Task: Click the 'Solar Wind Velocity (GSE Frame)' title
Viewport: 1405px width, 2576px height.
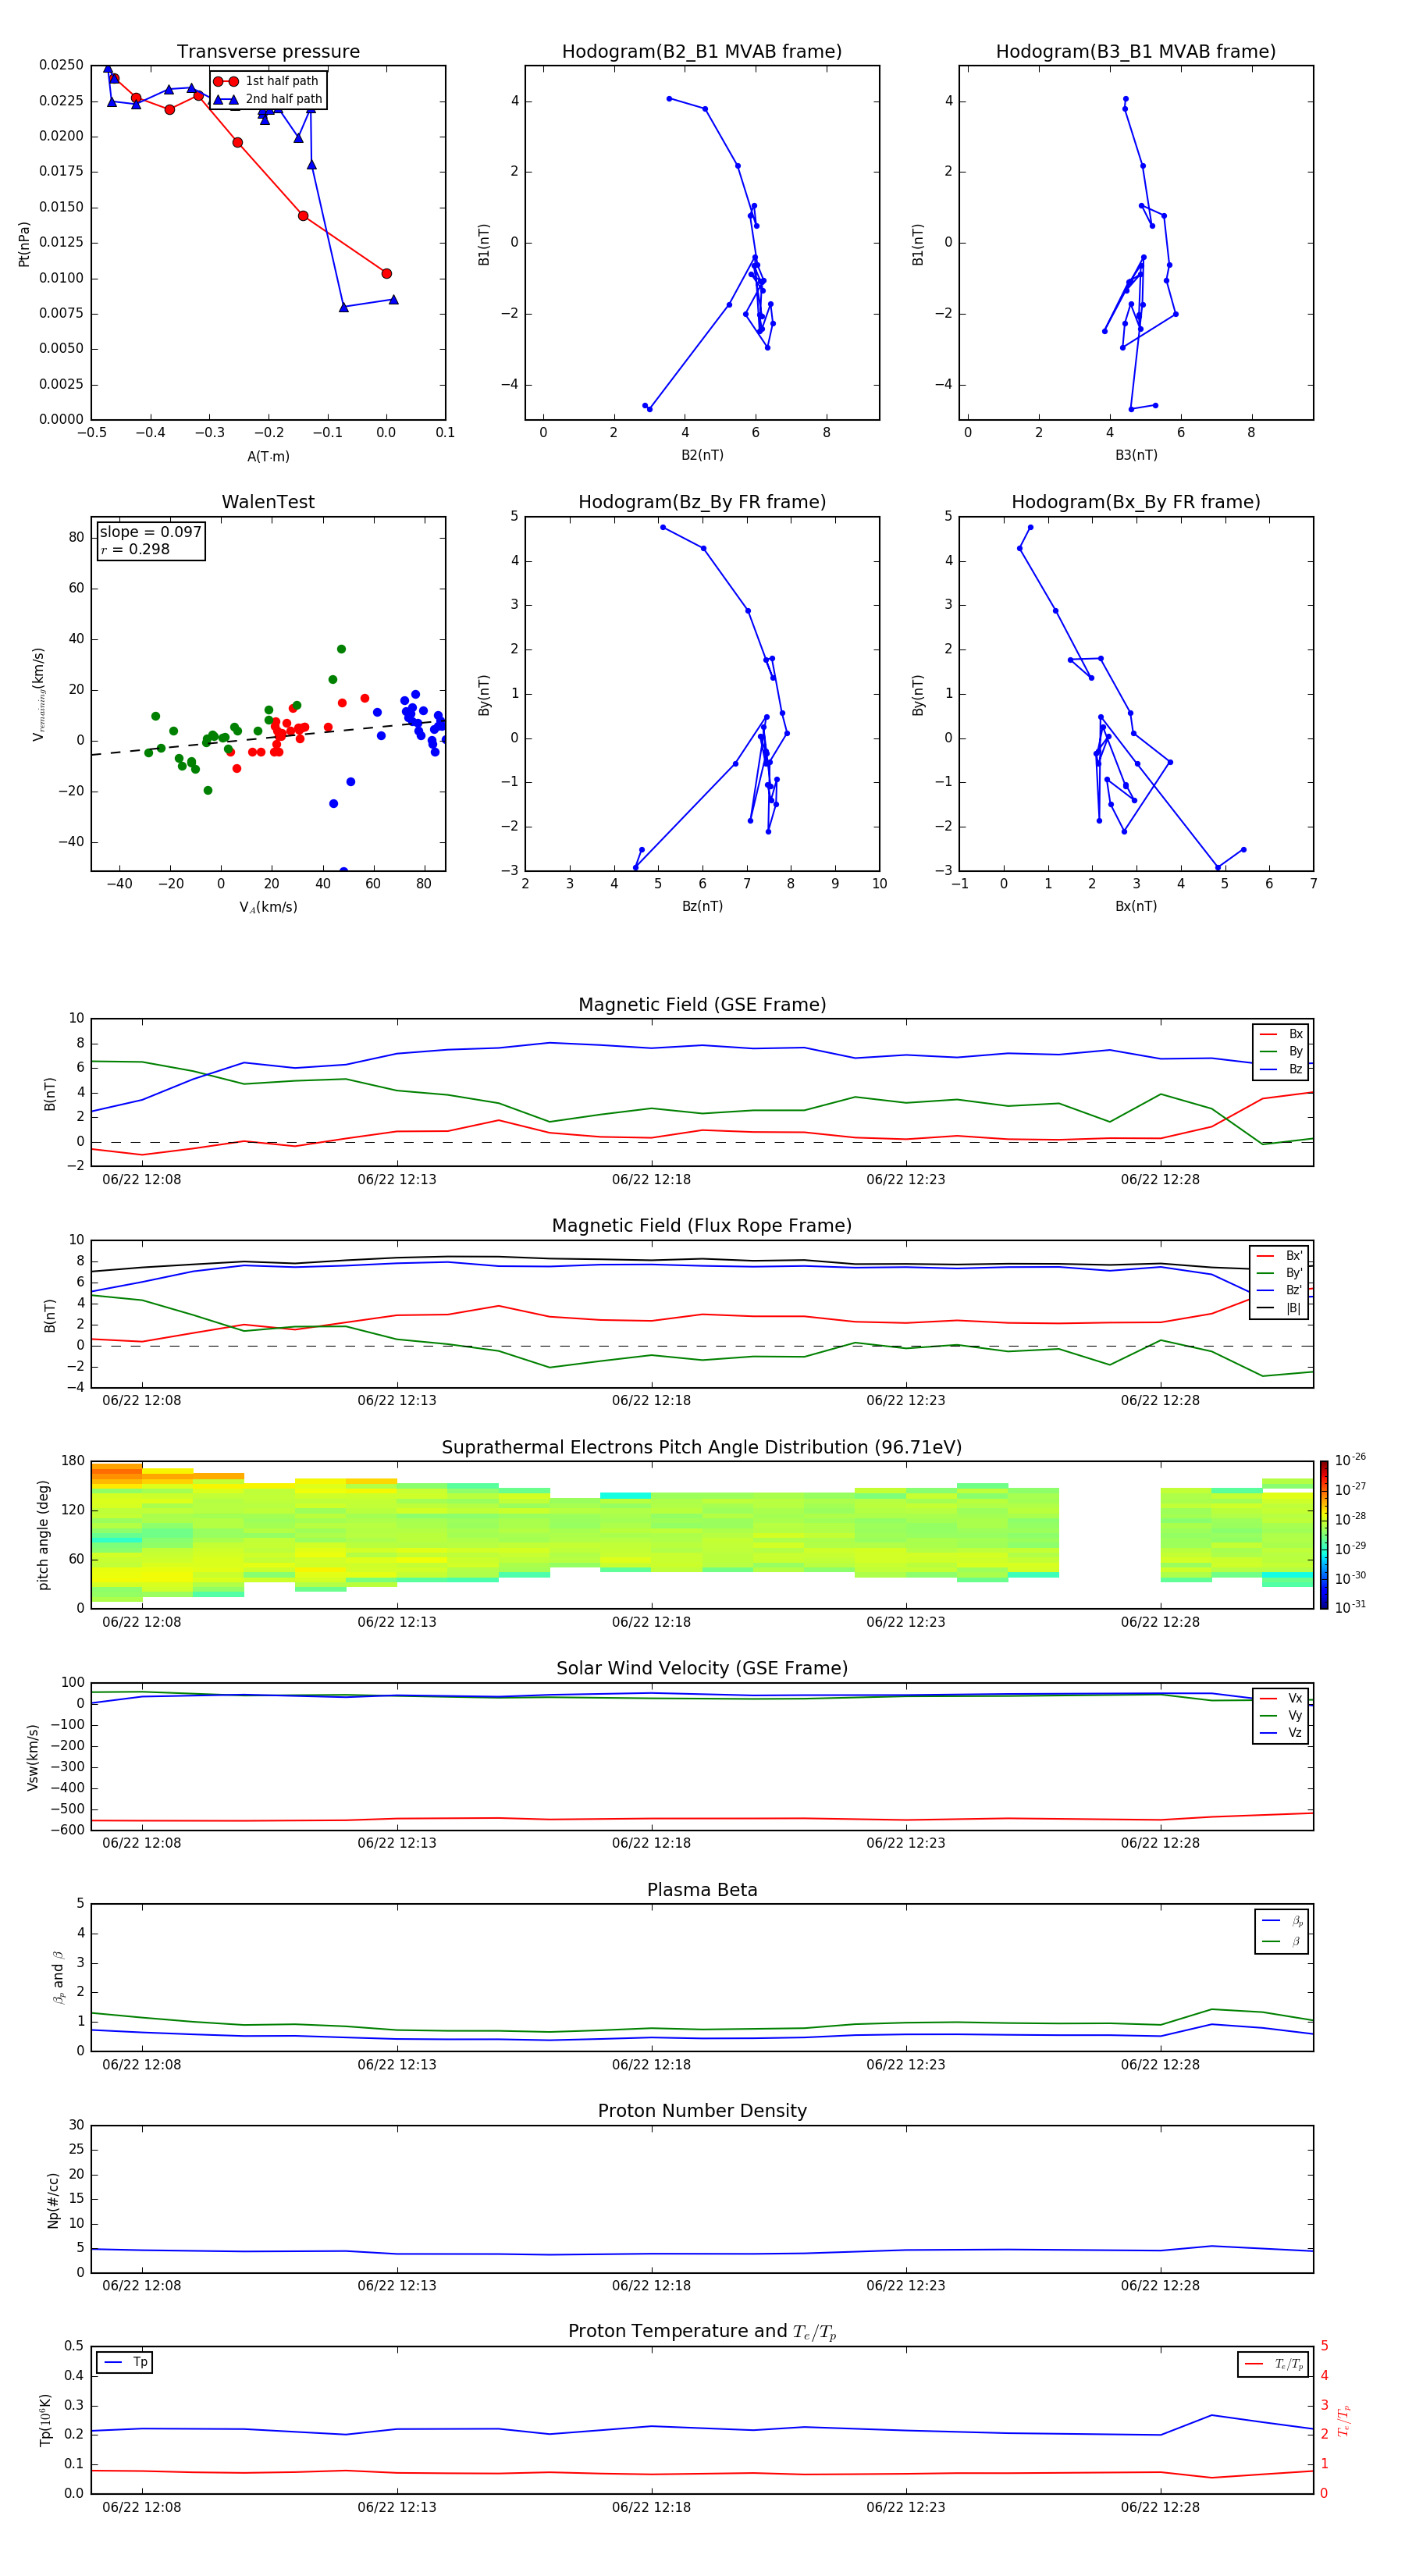Action: [x=702, y=1669]
